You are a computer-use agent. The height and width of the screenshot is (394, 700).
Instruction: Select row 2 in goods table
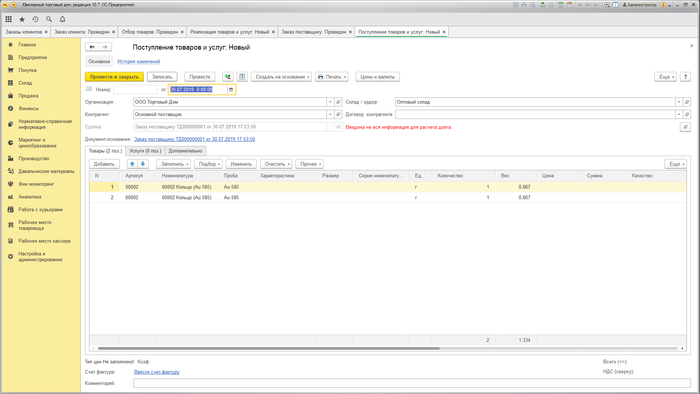[388, 197]
